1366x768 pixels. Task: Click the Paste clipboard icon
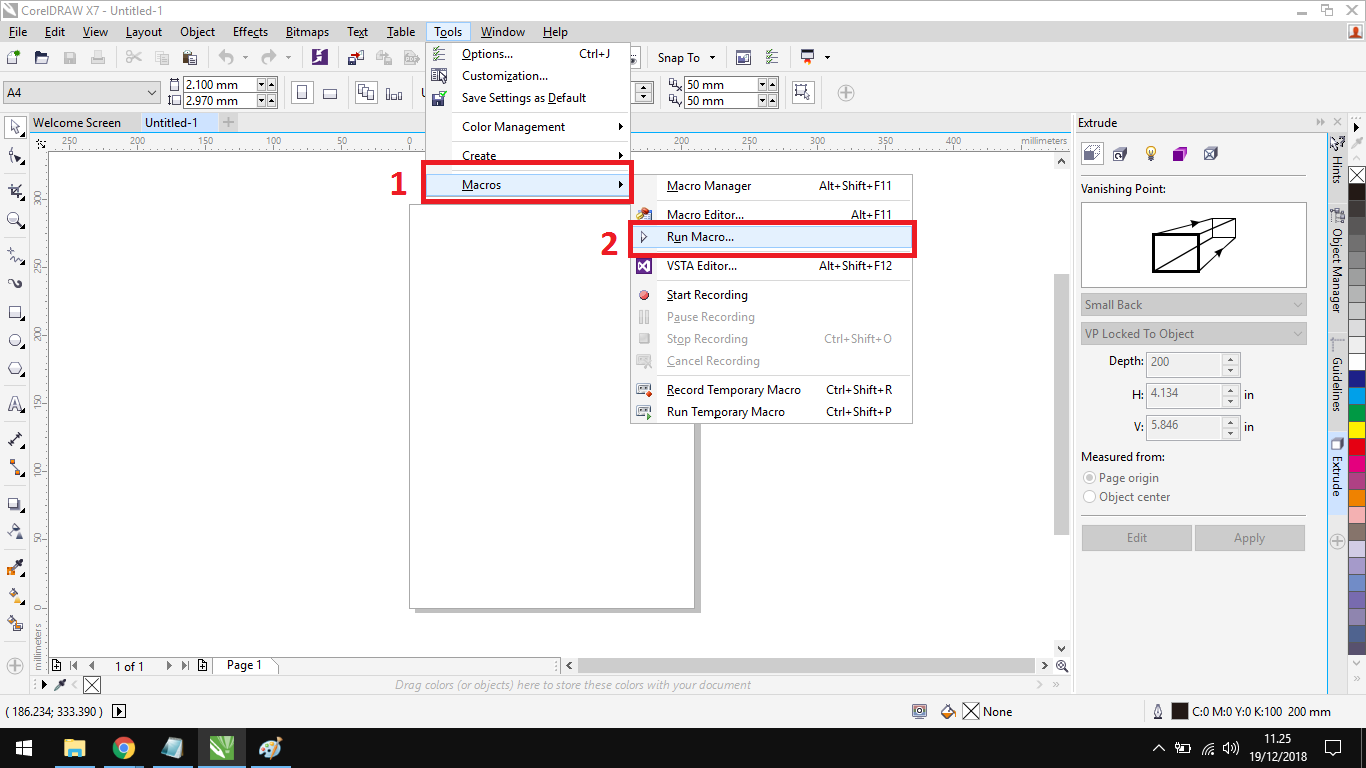189,57
